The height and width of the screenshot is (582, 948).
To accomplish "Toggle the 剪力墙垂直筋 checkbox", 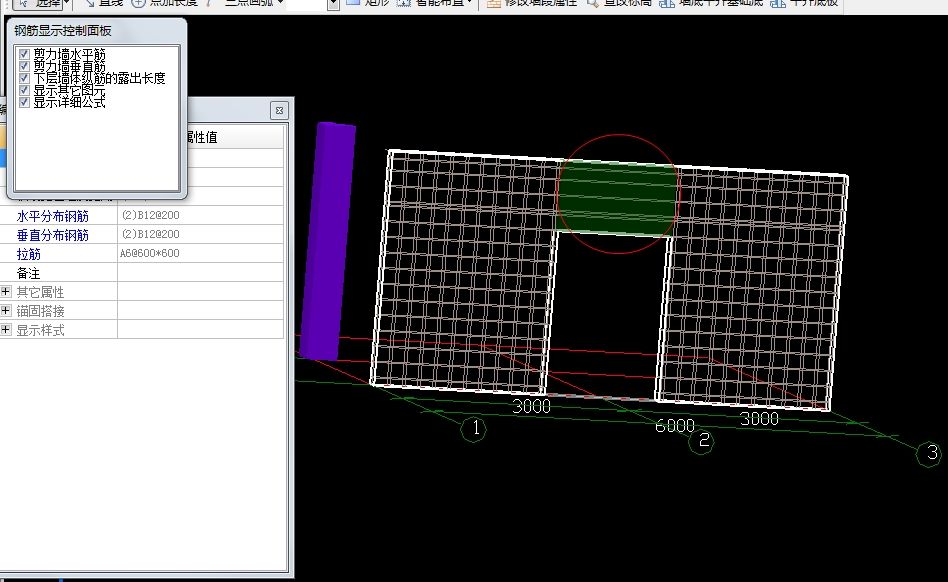I will point(24,66).
